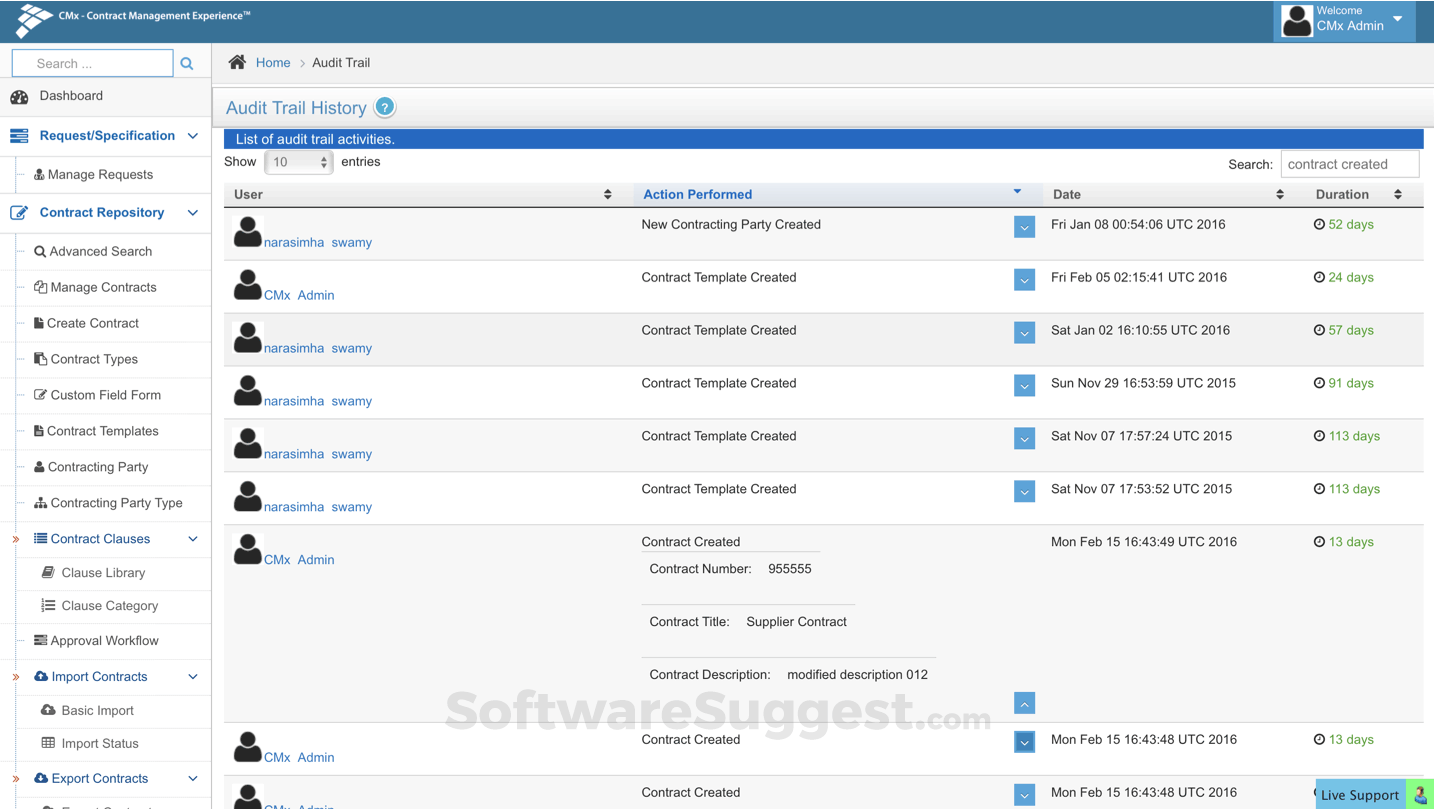Open Import Status via its grid icon
Viewport: 1435px width, 809px height.
[x=48, y=743]
